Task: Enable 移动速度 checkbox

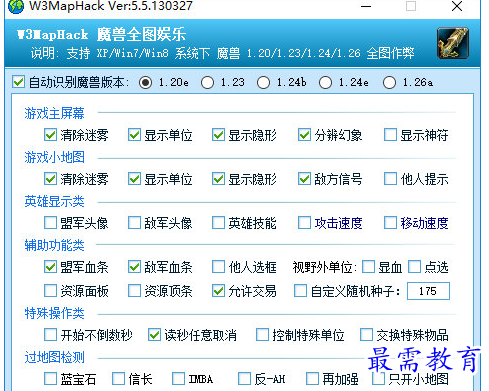Action: (390, 223)
